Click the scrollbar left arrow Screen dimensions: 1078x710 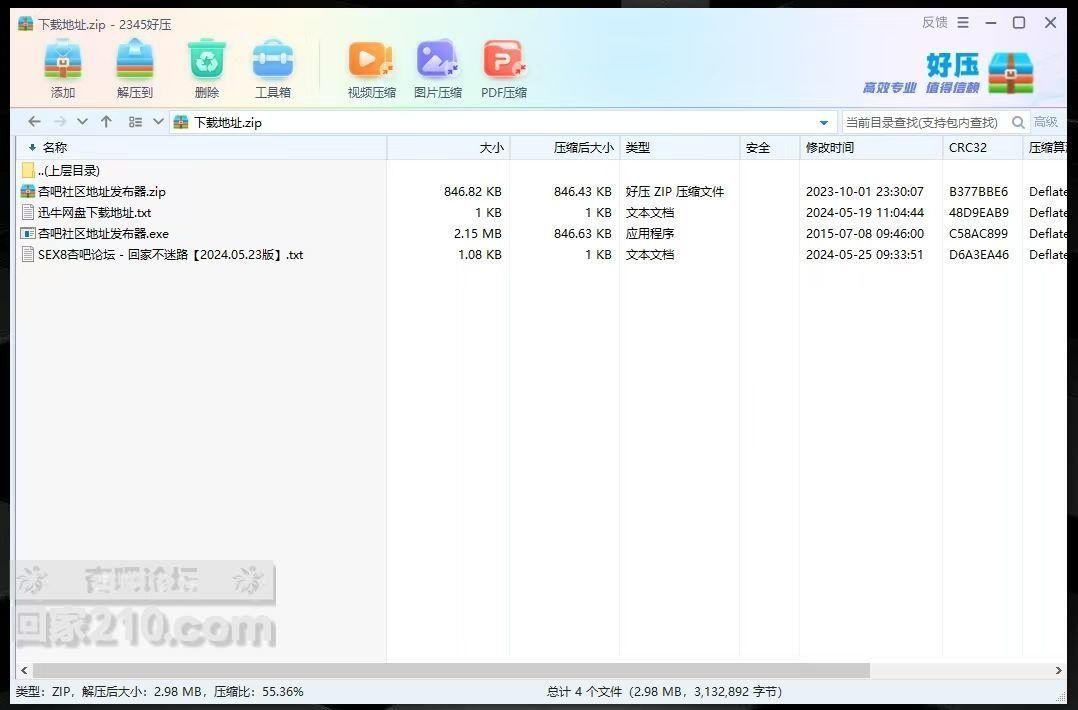(x=24, y=670)
